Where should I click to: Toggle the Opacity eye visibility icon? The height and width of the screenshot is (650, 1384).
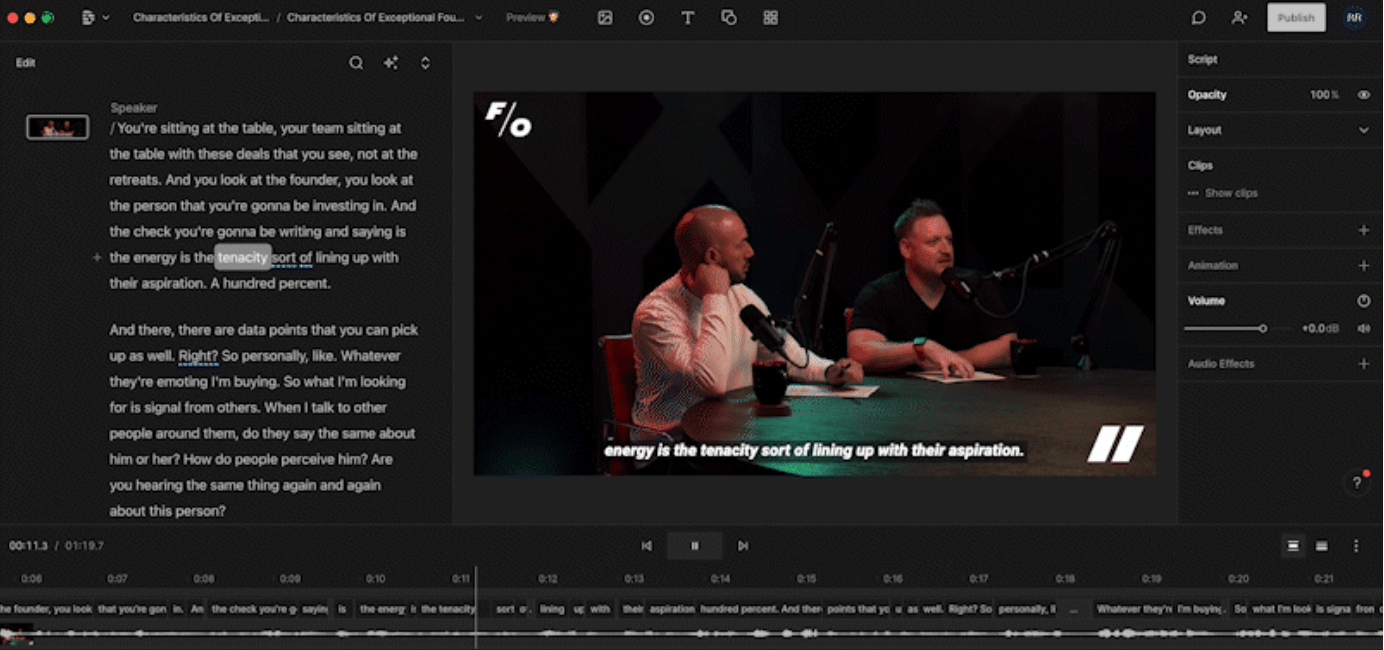(x=1363, y=95)
